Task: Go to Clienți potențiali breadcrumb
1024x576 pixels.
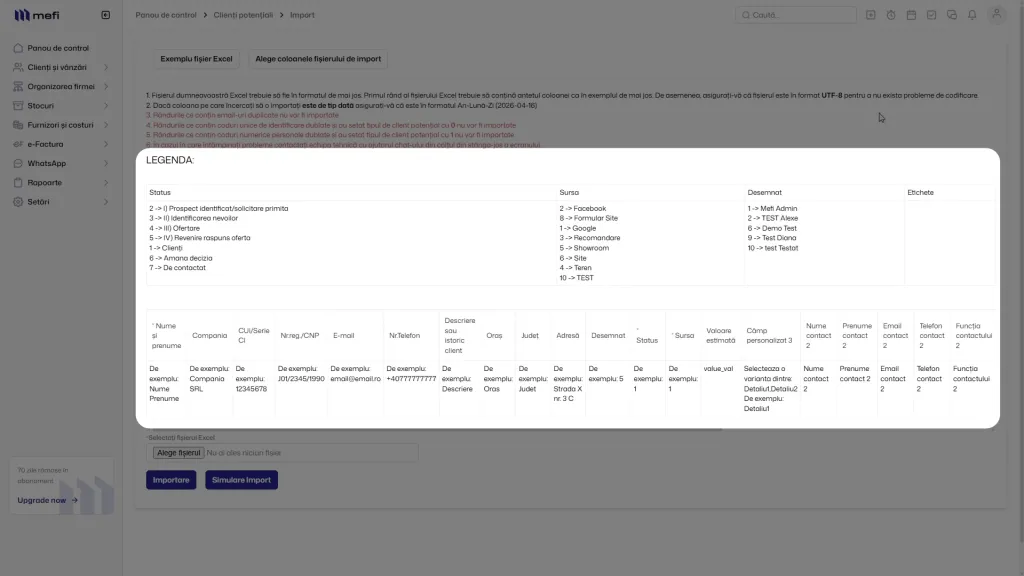Action: click(243, 15)
